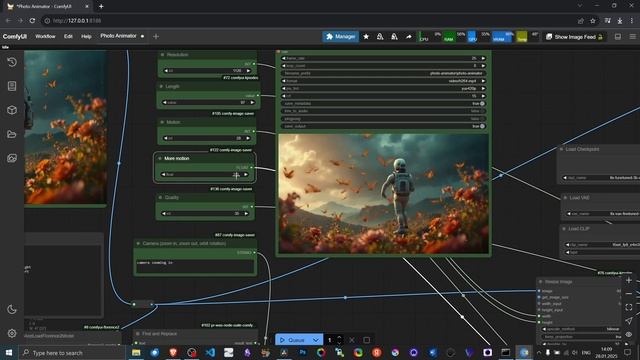
Task: Open Brave browser from taskbar
Action: [x=173, y=352]
